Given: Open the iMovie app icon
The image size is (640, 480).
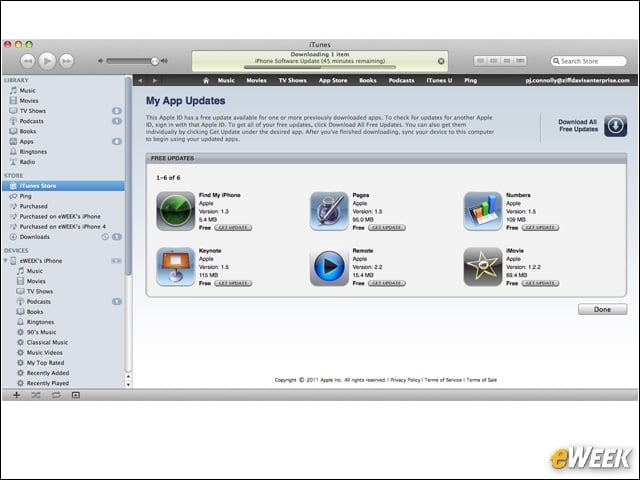Looking at the screenshot, I should [x=482, y=267].
